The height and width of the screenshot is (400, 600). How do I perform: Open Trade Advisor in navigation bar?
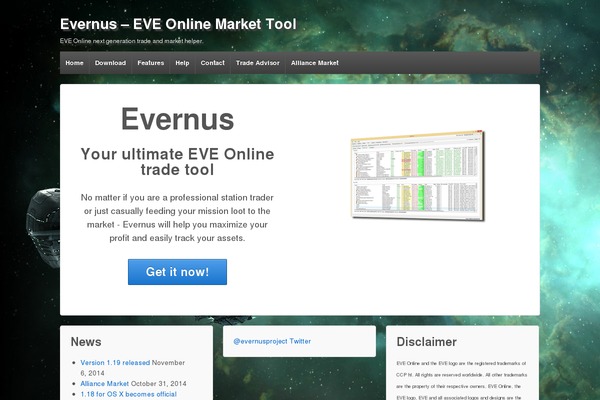tap(258, 63)
